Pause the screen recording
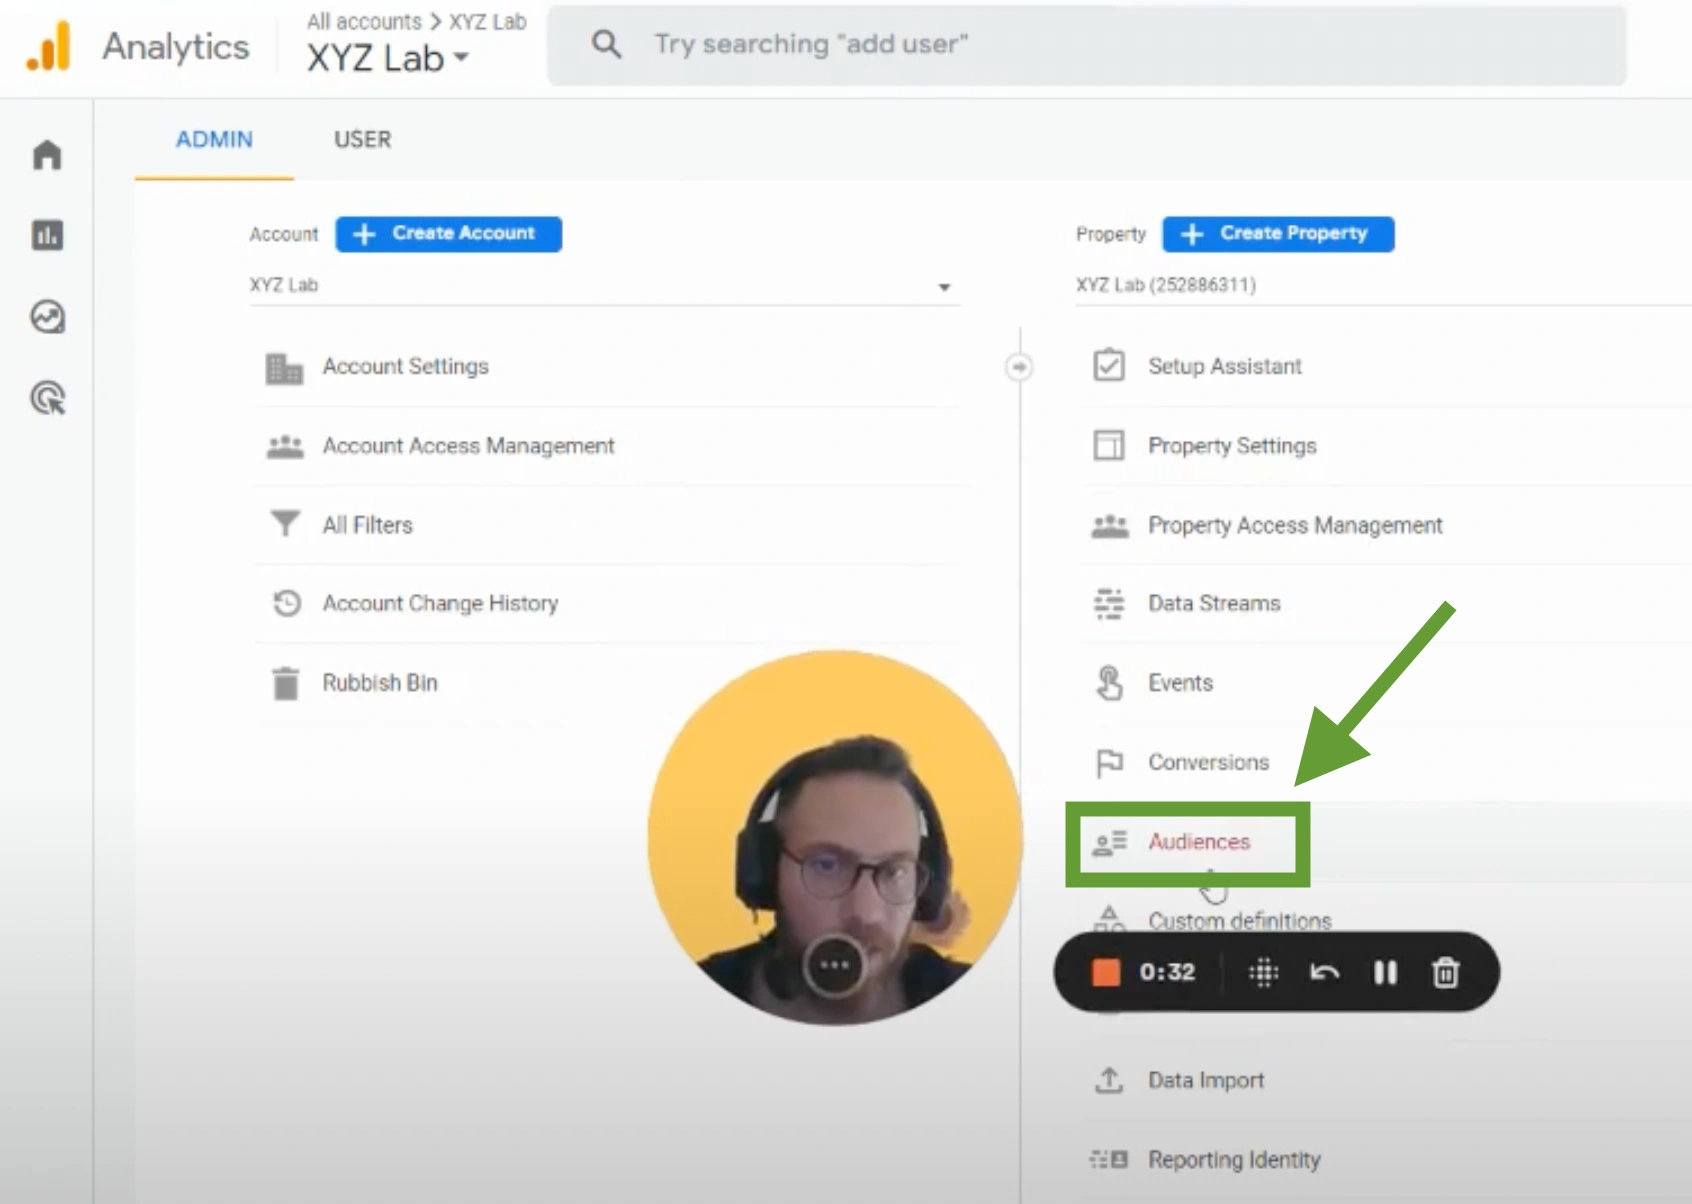Image resolution: width=1692 pixels, height=1204 pixels. click(1385, 972)
